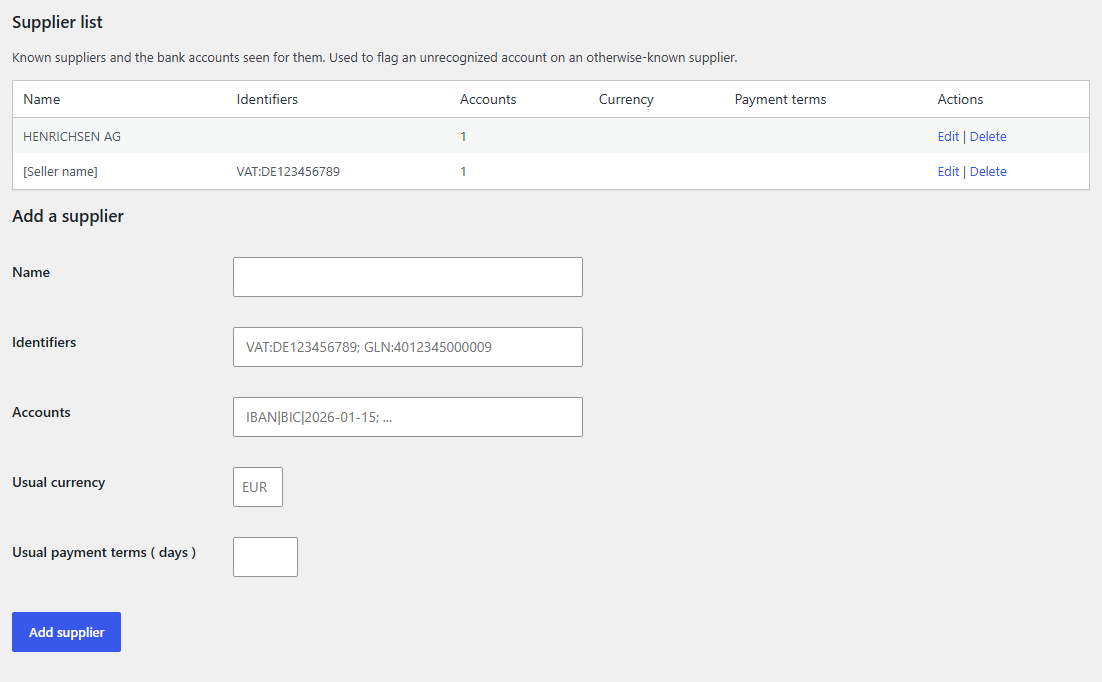The width and height of the screenshot is (1102, 682).
Task: Focus the Usual currency field
Action: (x=258, y=487)
